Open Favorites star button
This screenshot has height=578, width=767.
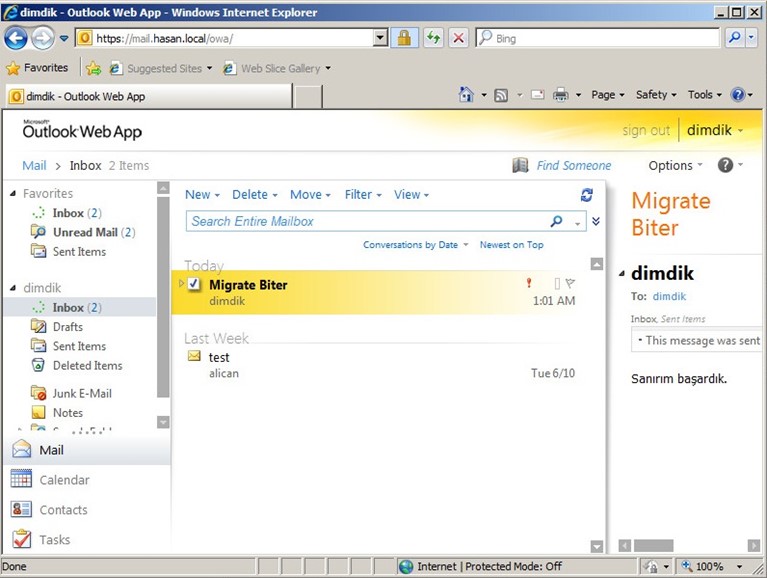pyautogui.click(x=37, y=68)
